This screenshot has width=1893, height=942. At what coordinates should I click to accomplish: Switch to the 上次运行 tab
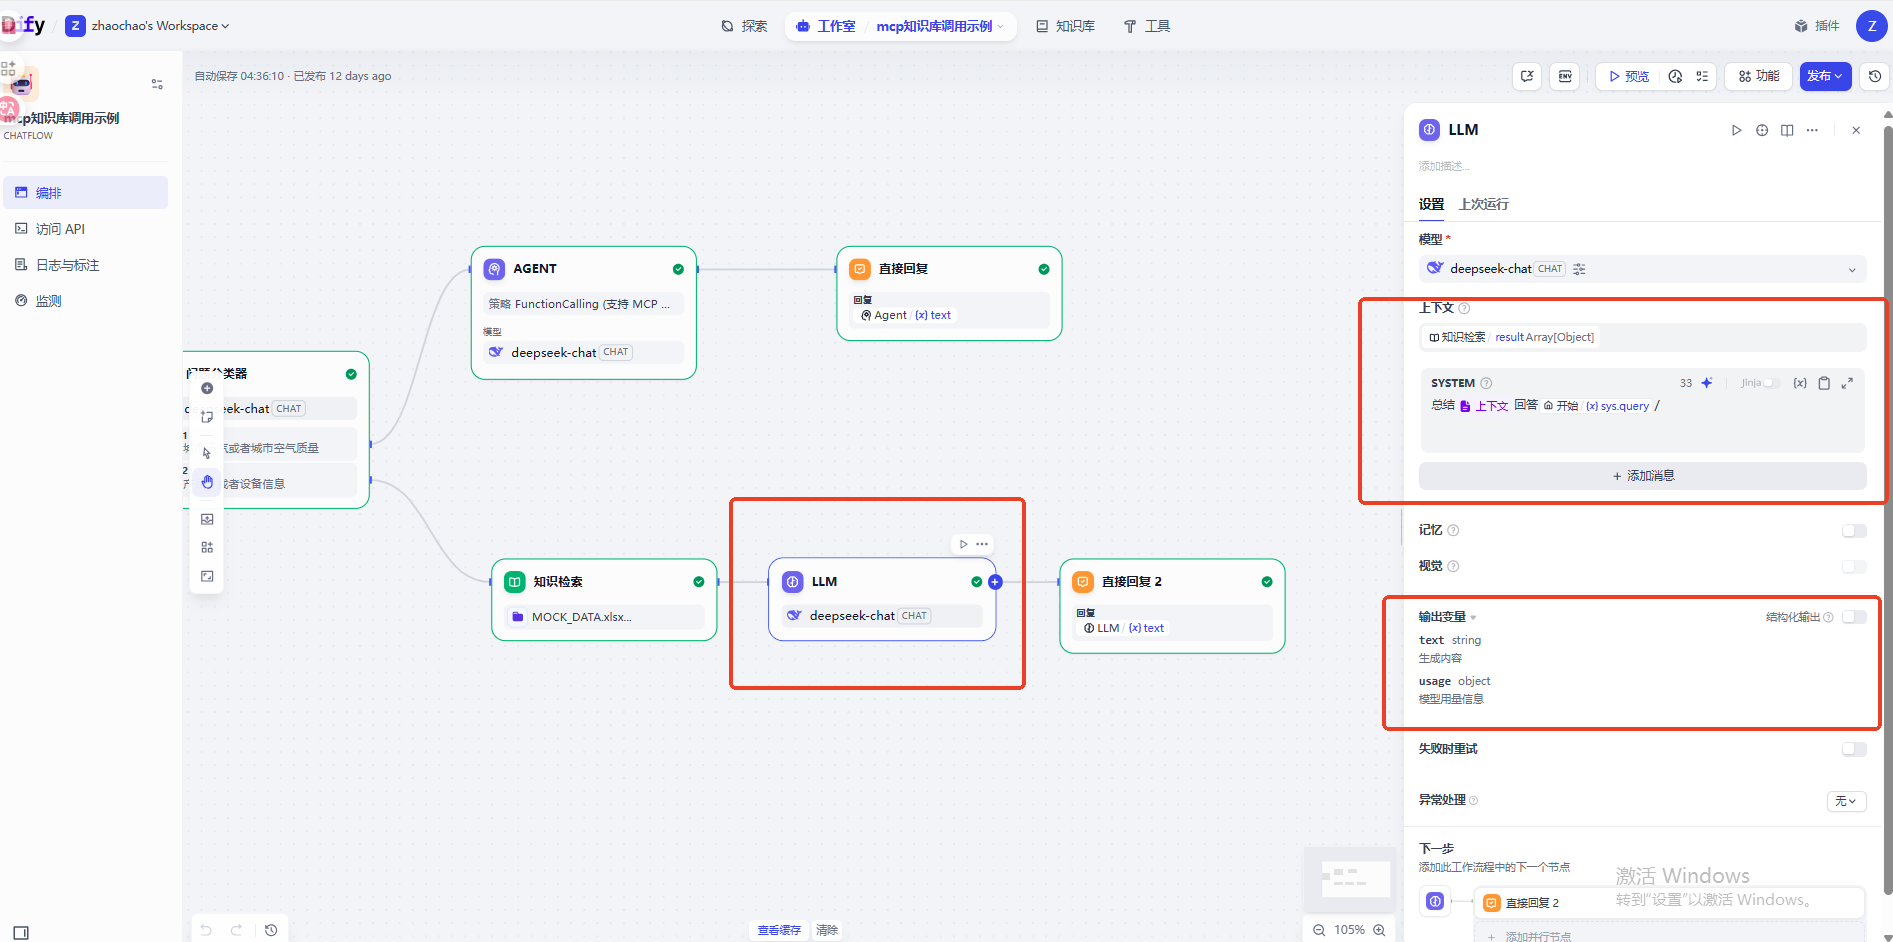1483,204
